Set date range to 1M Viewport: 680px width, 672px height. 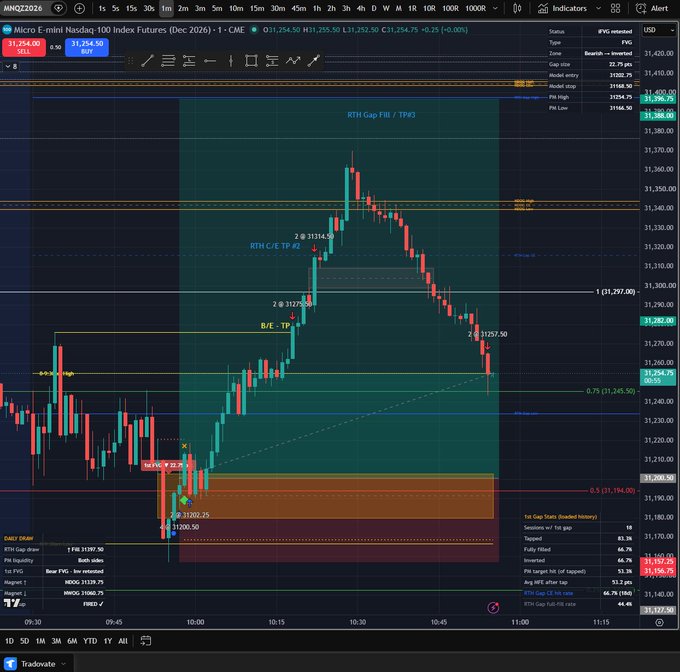click(40, 641)
